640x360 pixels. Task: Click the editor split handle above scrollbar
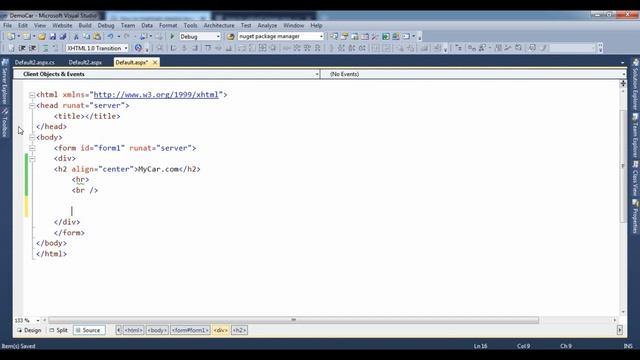pos(623,84)
